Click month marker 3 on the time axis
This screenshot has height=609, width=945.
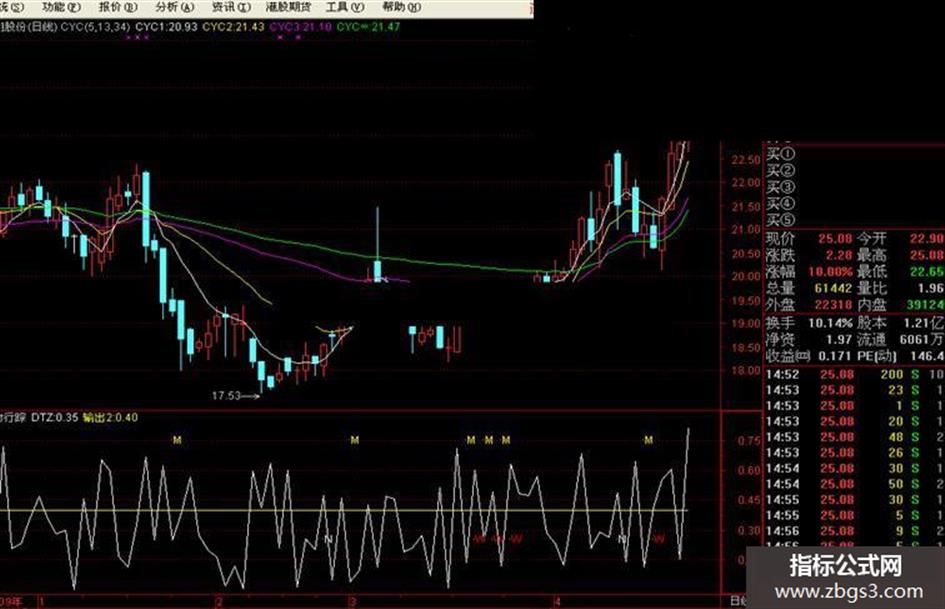[354, 601]
